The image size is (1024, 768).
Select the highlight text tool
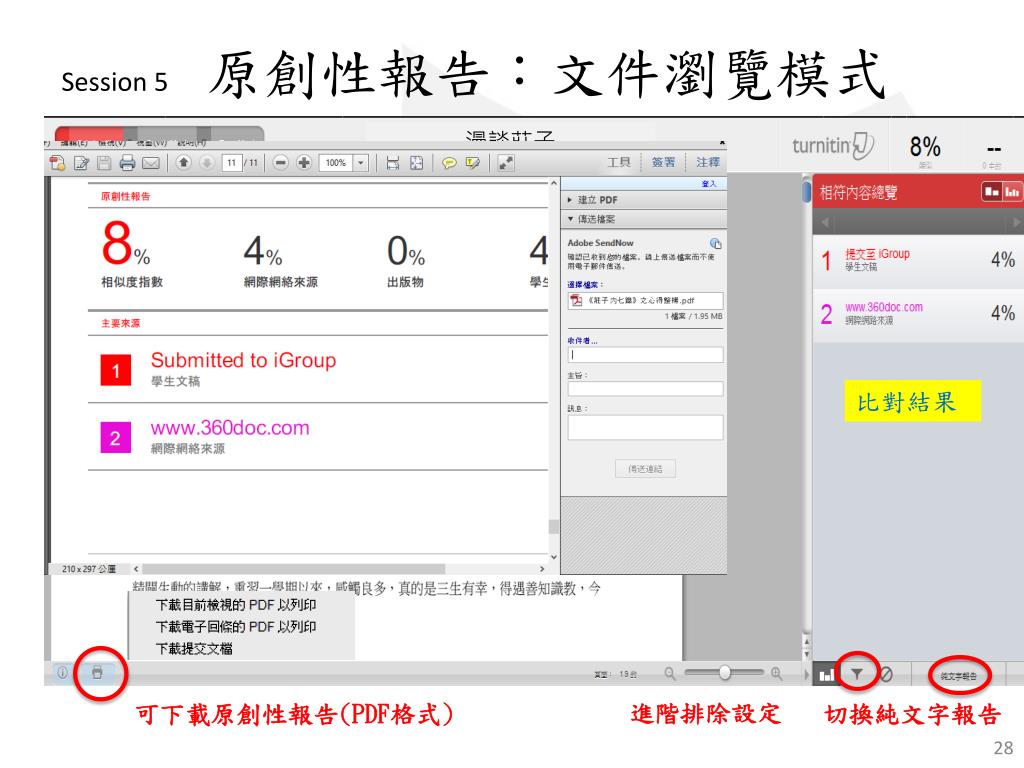[x=472, y=163]
